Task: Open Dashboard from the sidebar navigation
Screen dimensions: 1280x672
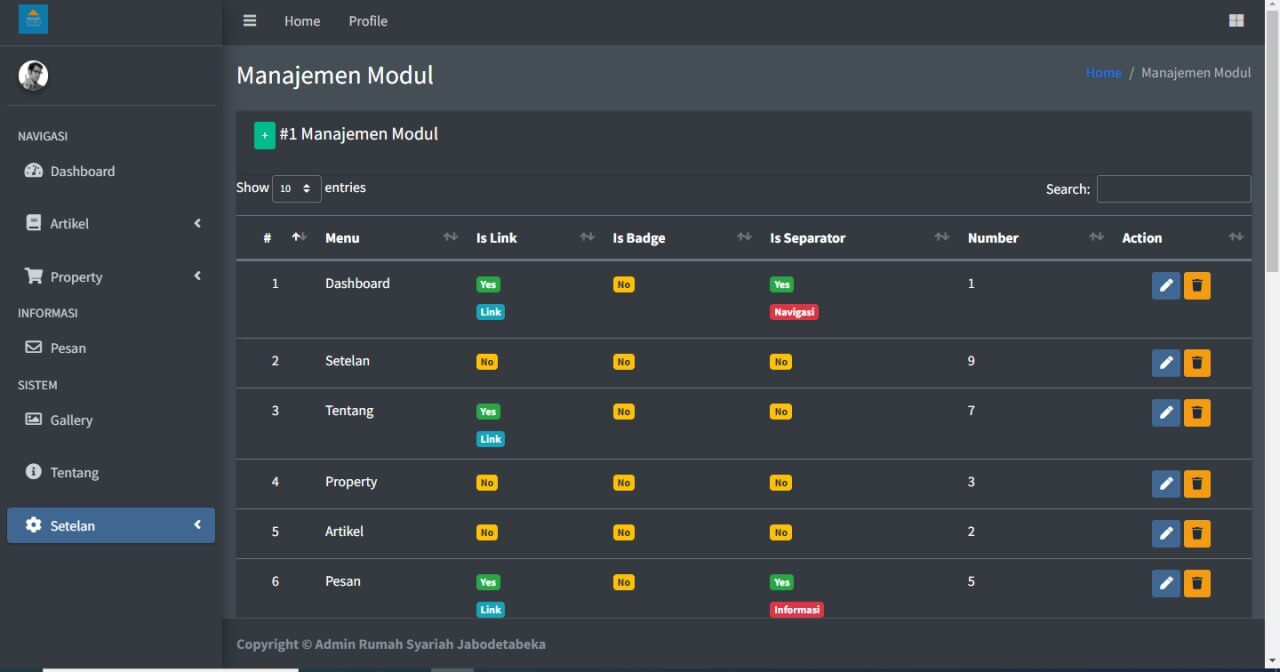Action: 82,171
